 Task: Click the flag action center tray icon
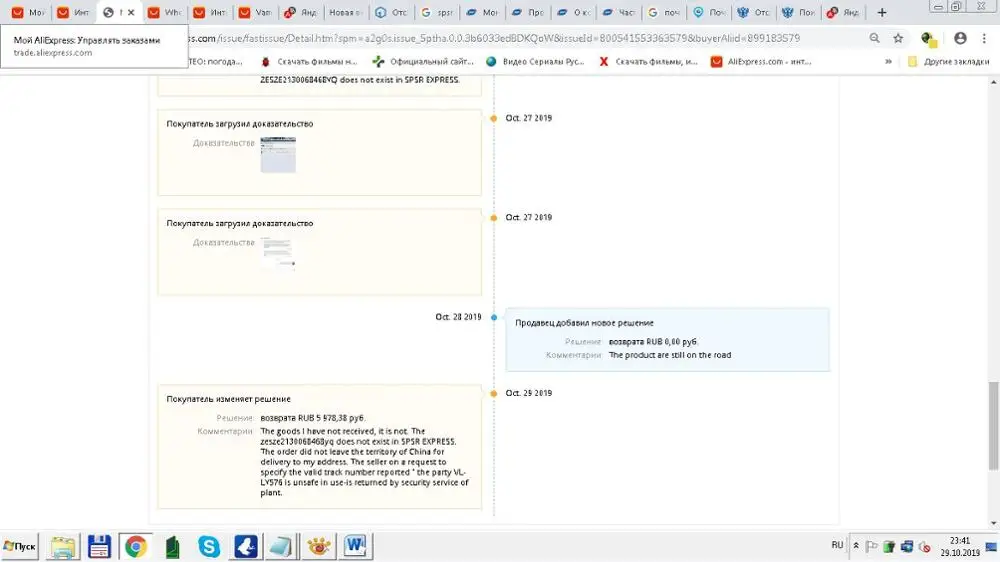[871, 547]
